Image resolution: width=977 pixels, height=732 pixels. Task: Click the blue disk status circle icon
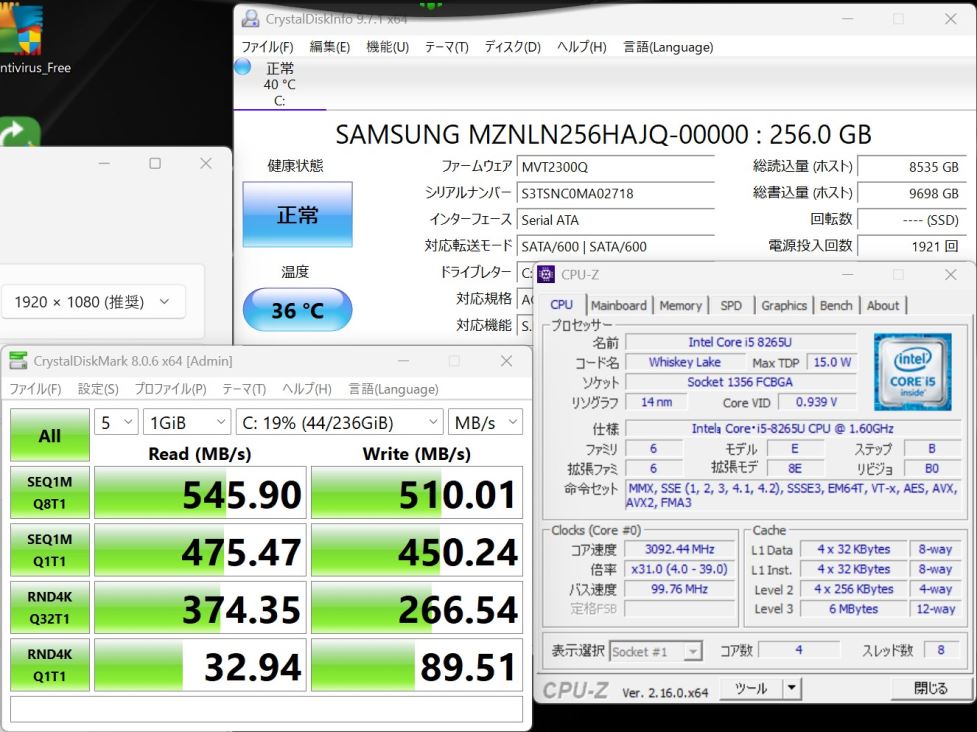pyautogui.click(x=243, y=67)
